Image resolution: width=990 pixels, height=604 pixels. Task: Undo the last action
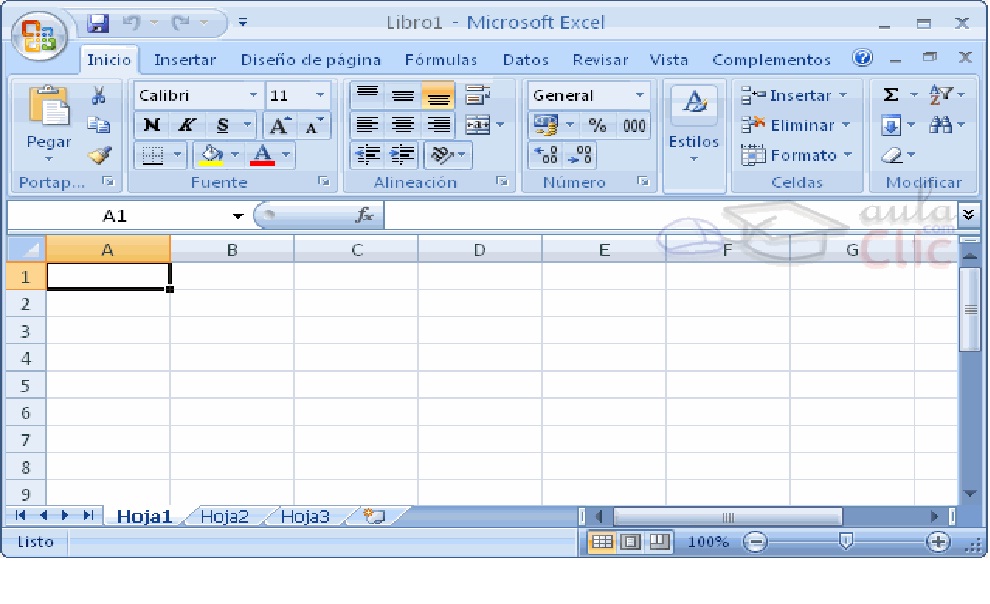(x=131, y=23)
